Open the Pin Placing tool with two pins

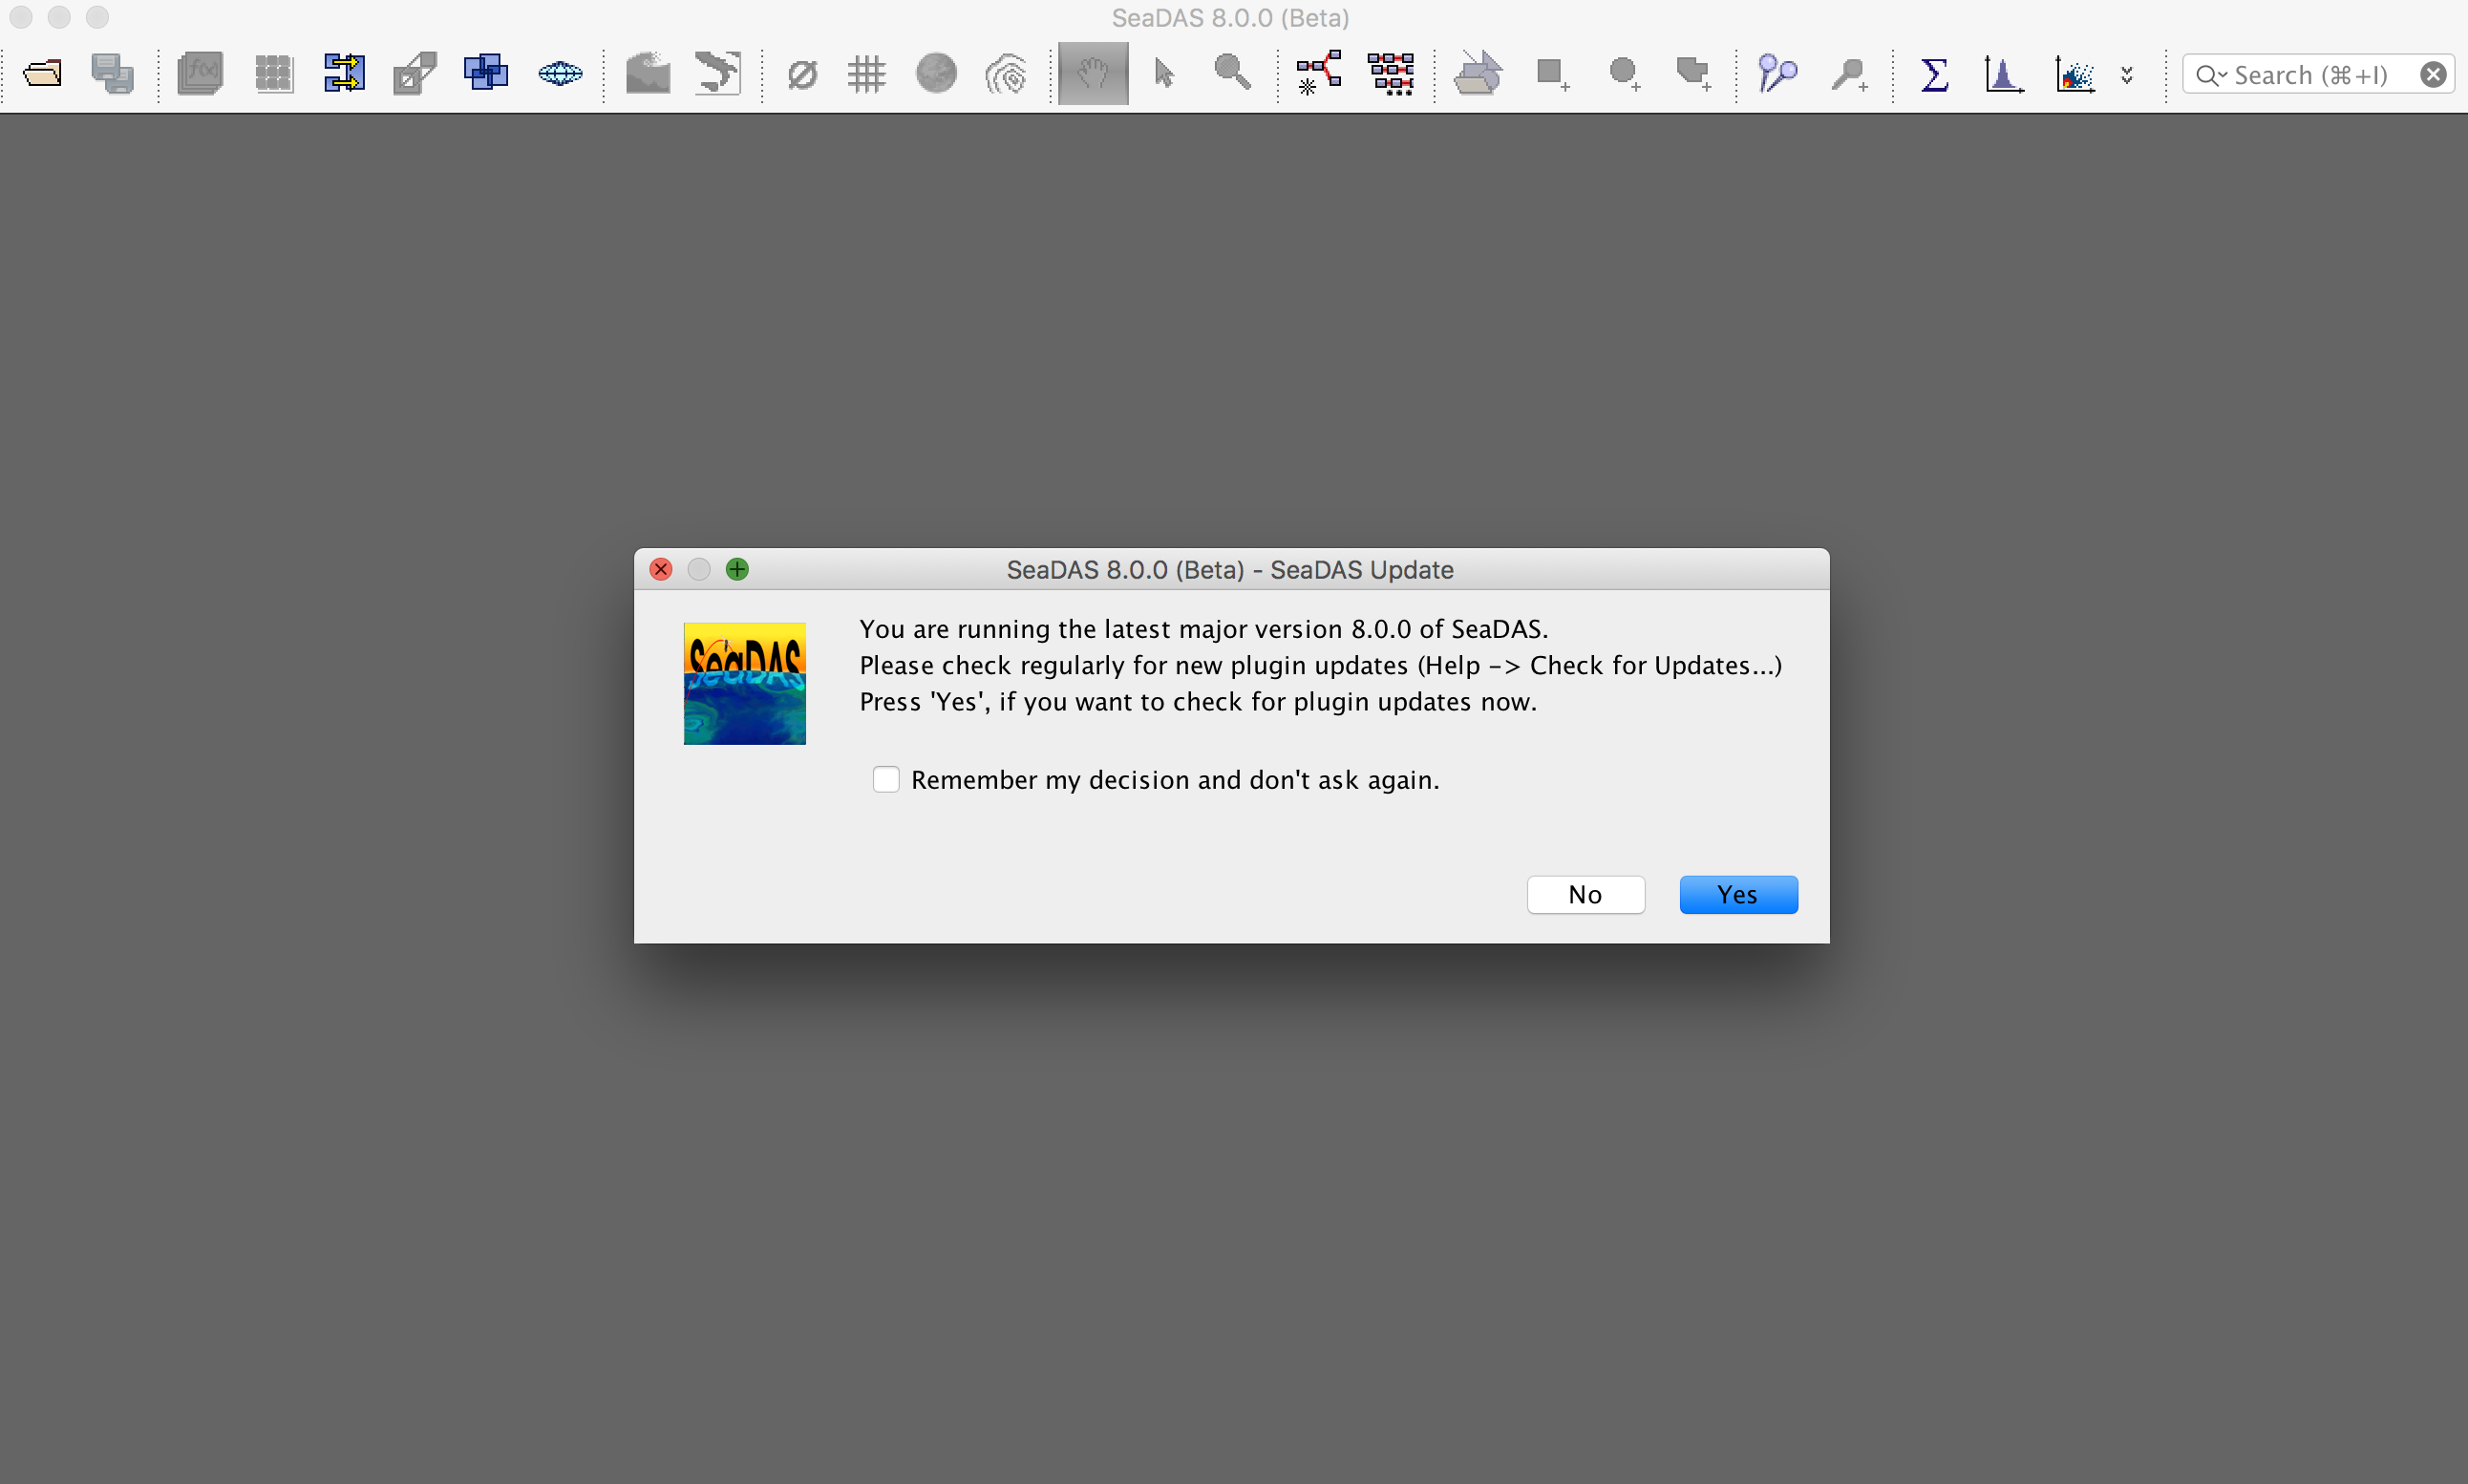coord(1778,73)
